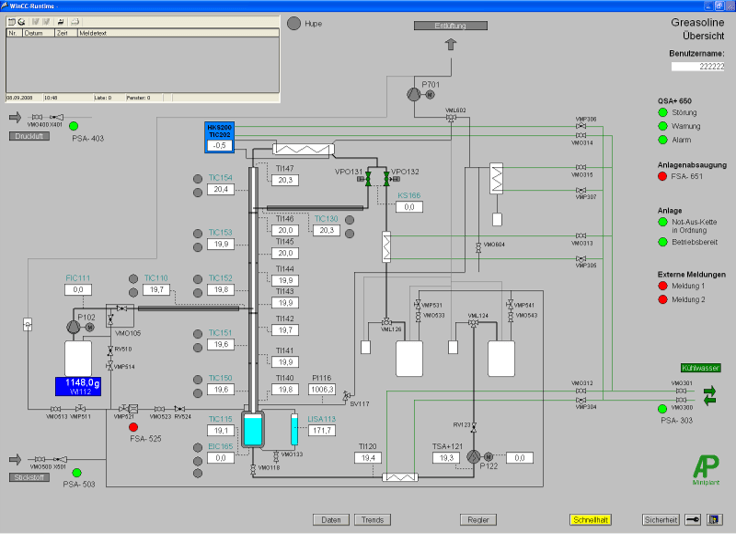Toggle the Hupe horn indicator
The width and height of the screenshot is (736, 534).
[294, 23]
